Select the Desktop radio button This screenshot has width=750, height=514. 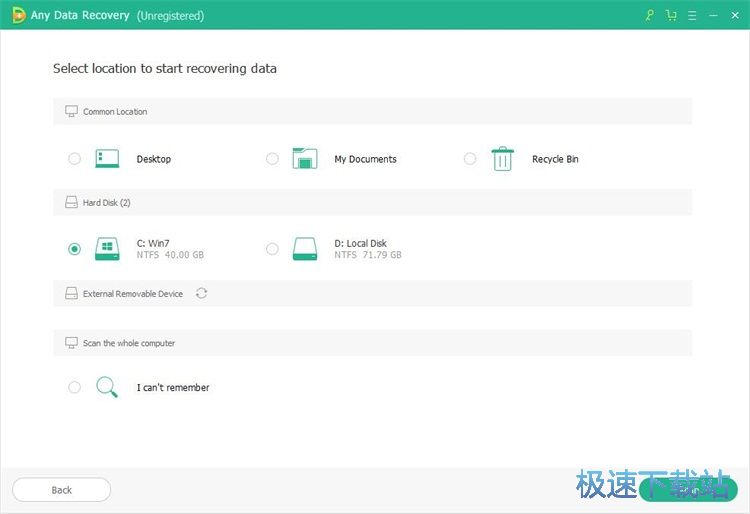coord(75,159)
